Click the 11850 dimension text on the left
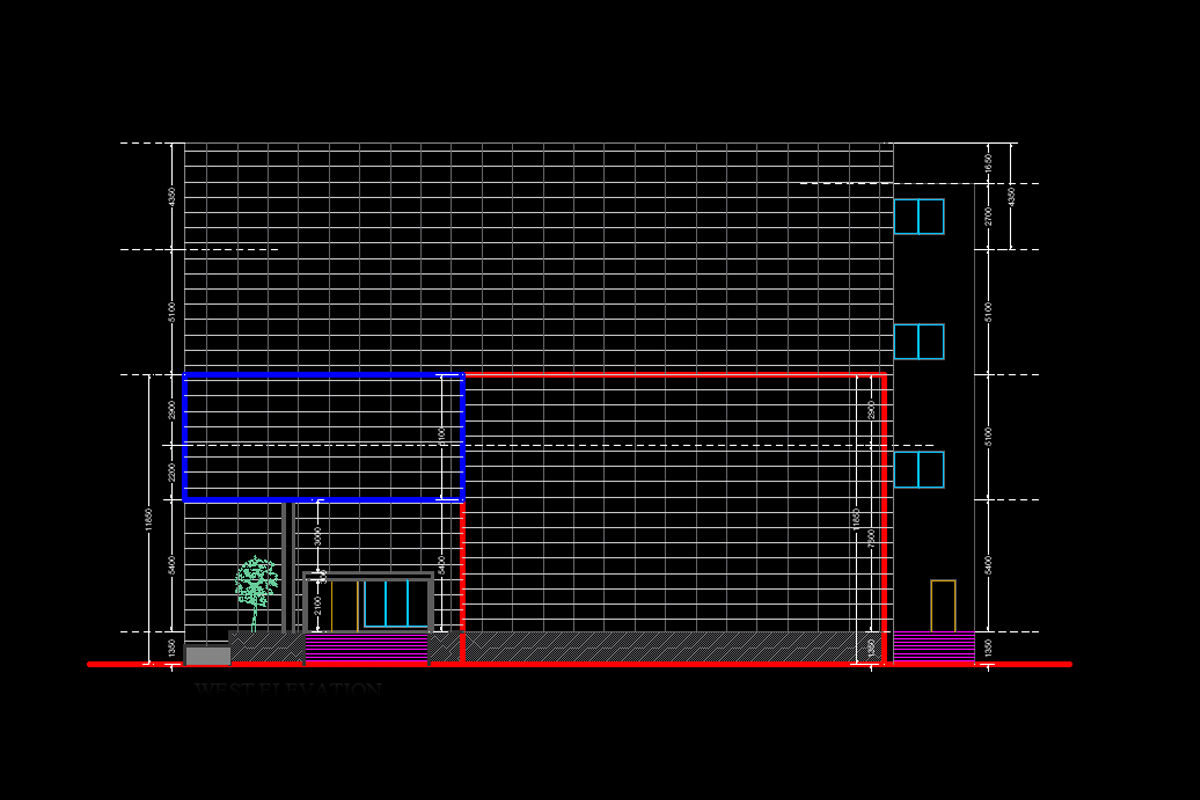 (149, 520)
